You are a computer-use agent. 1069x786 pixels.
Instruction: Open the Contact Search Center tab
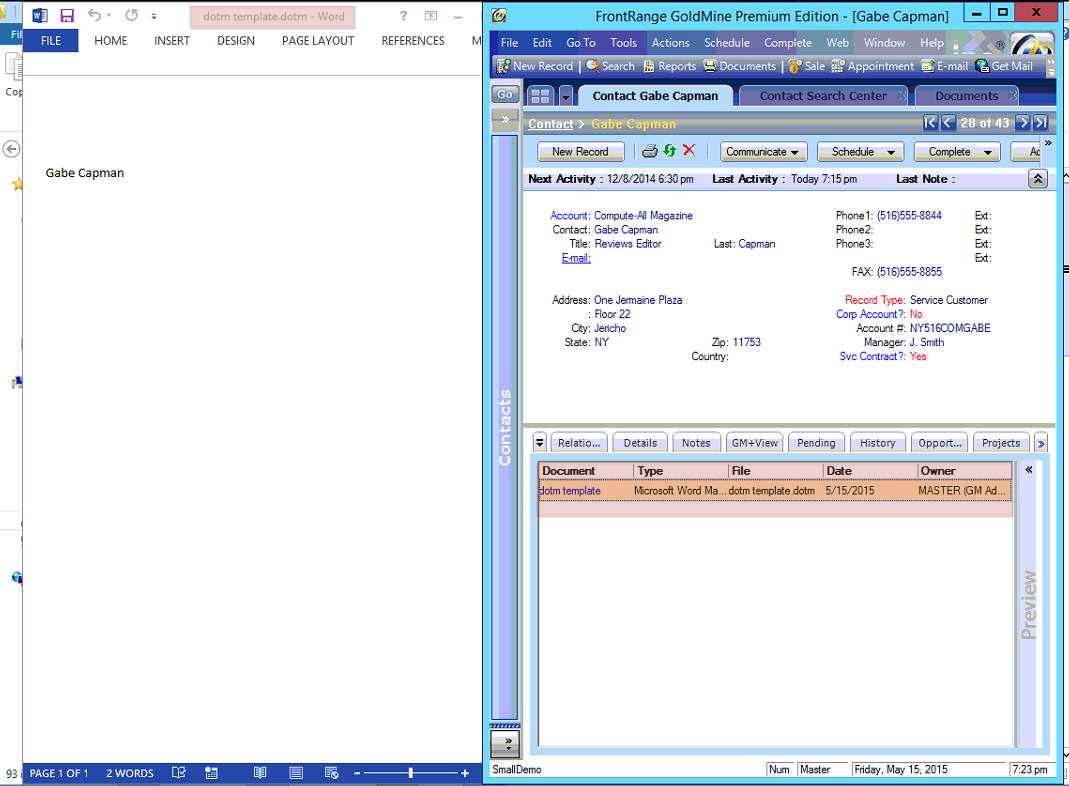[x=822, y=96]
